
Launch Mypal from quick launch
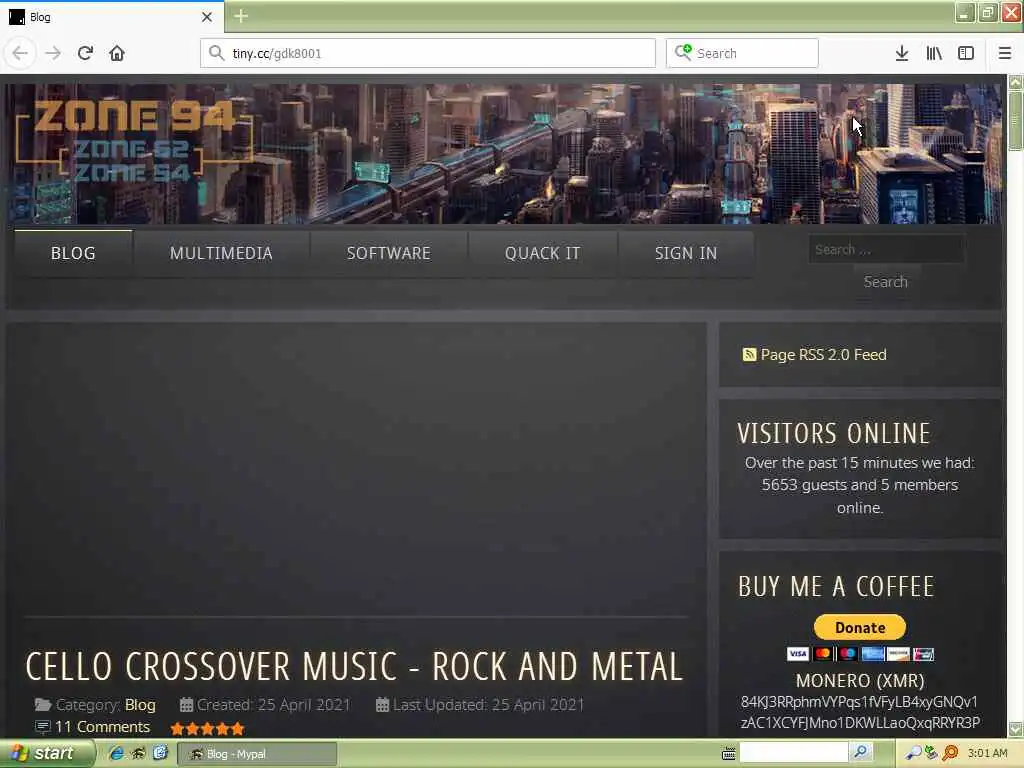coord(138,753)
